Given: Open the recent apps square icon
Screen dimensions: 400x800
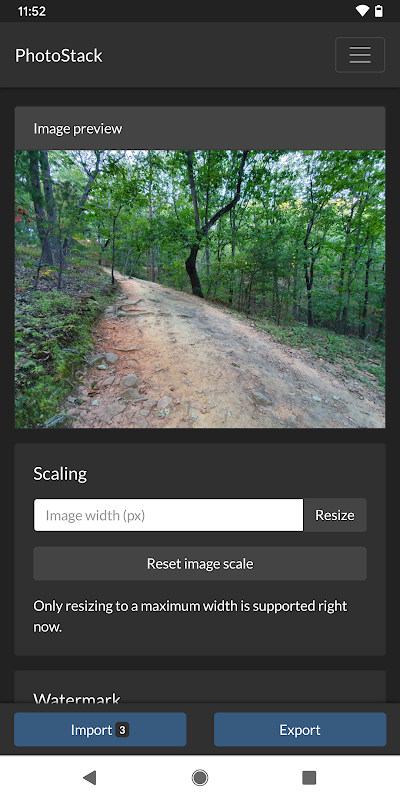Looking at the screenshot, I should (x=309, y=777).
